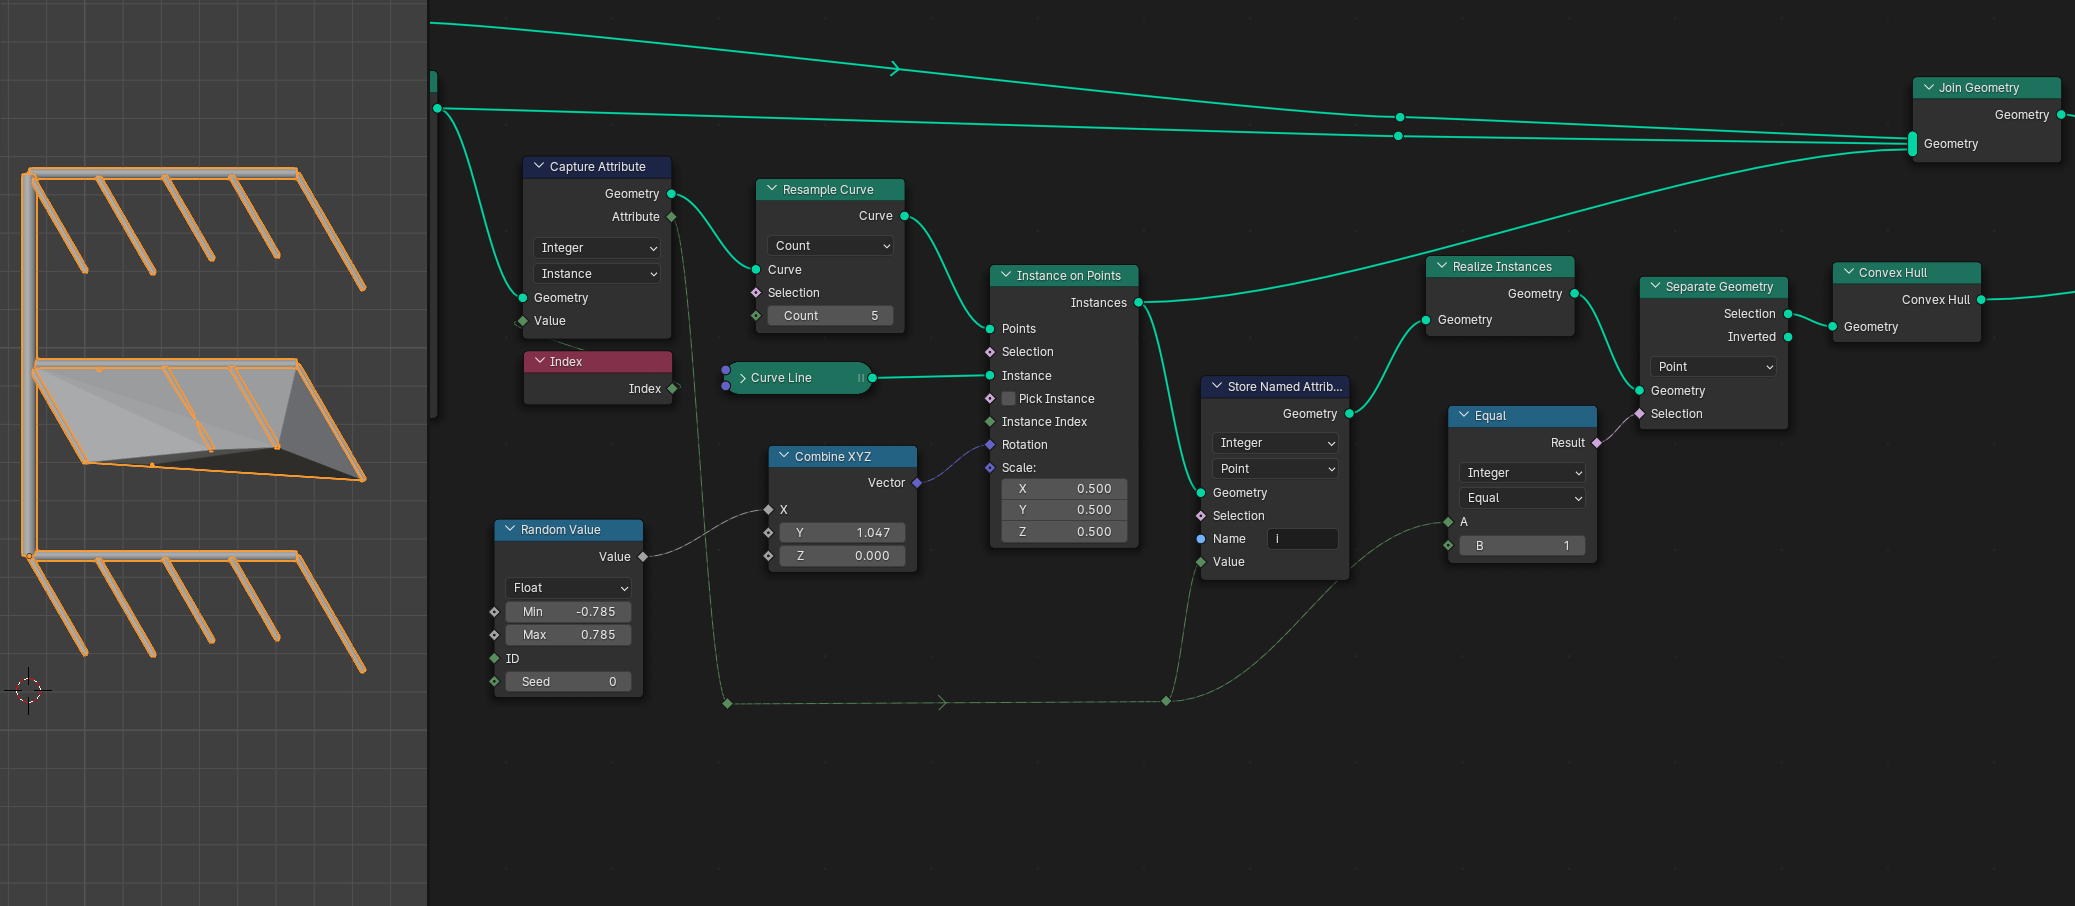Viewport: 2075px width, 906px height.
Task: Click Resample Curve input Curve socket
Action: (x=756, y=270)
